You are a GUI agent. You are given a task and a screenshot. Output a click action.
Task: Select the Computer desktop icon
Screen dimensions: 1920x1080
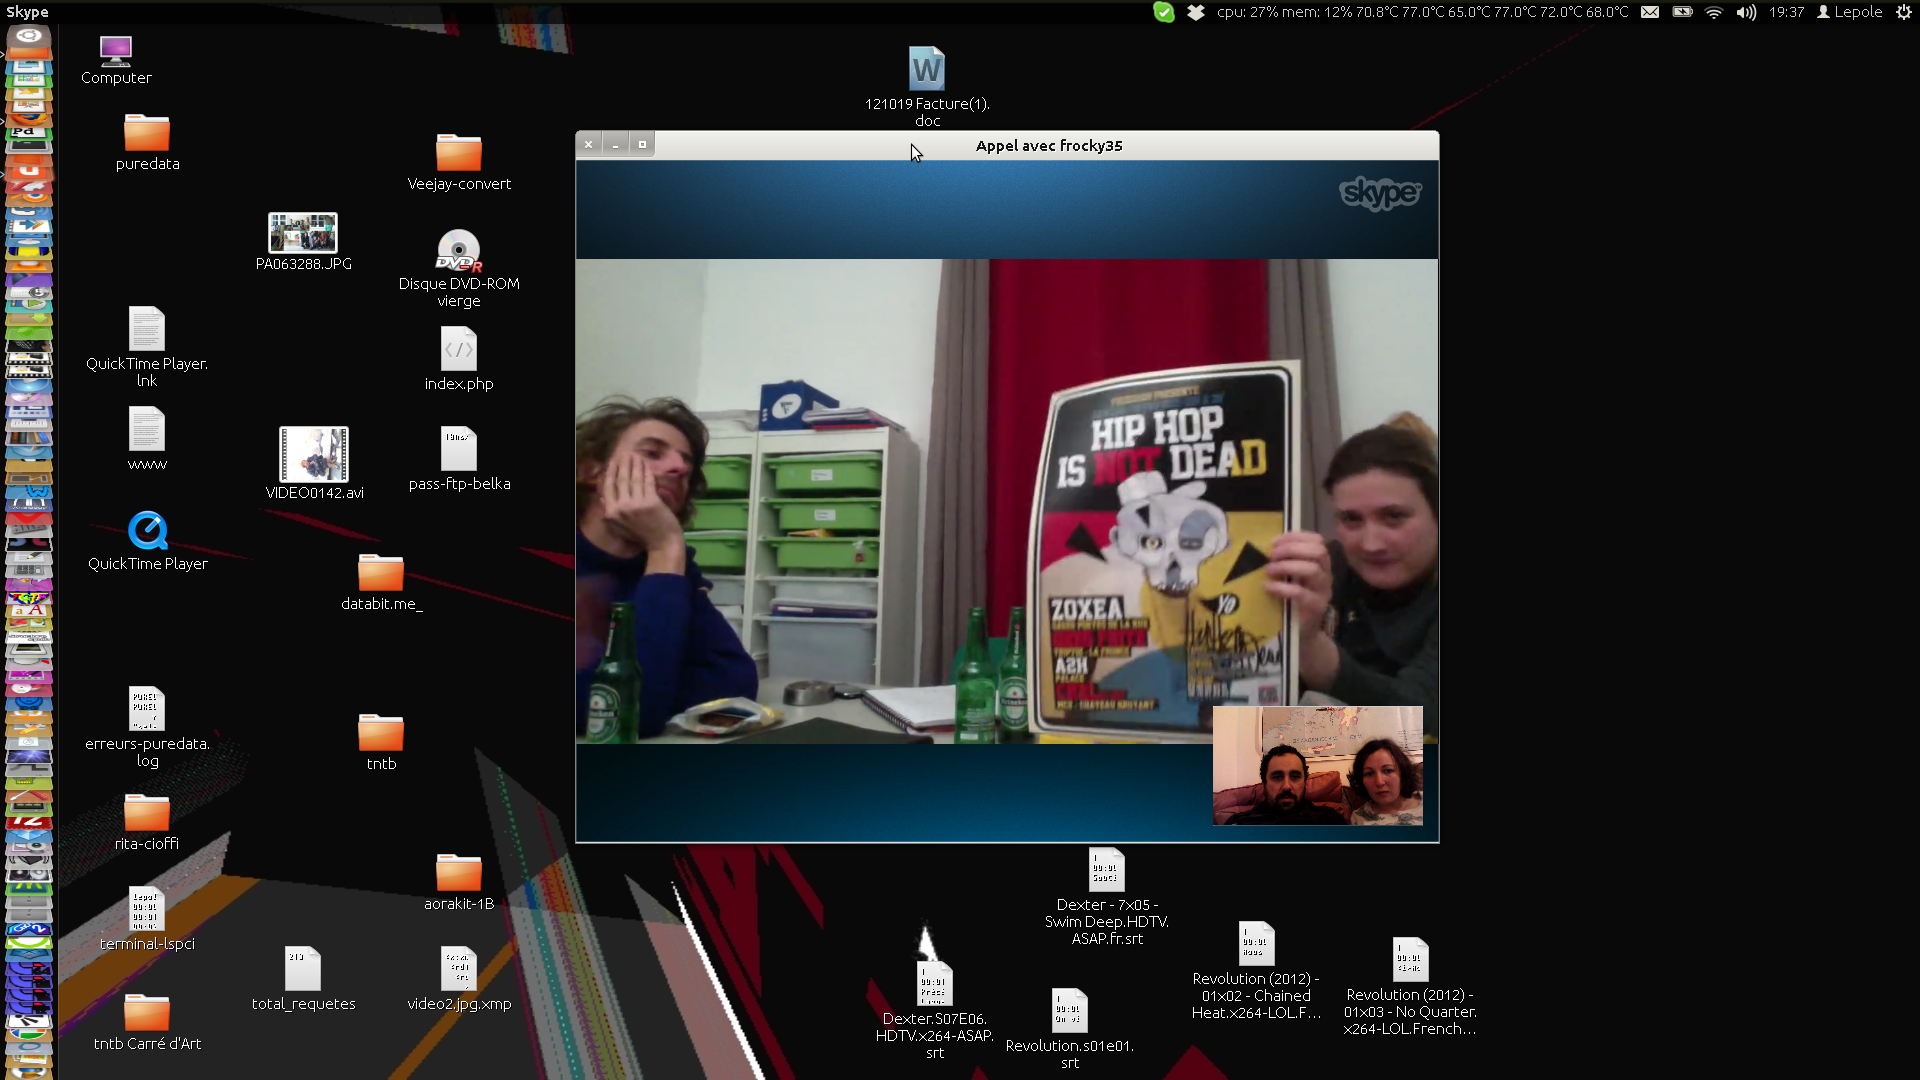tap(116, 51)
